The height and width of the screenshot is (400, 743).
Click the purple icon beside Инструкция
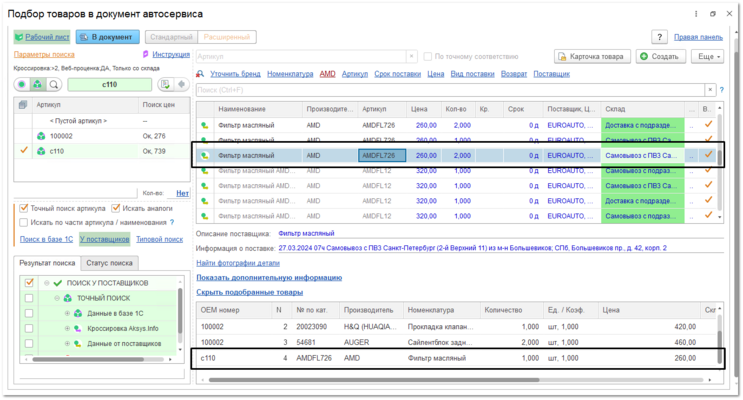[x=145, y=54]
